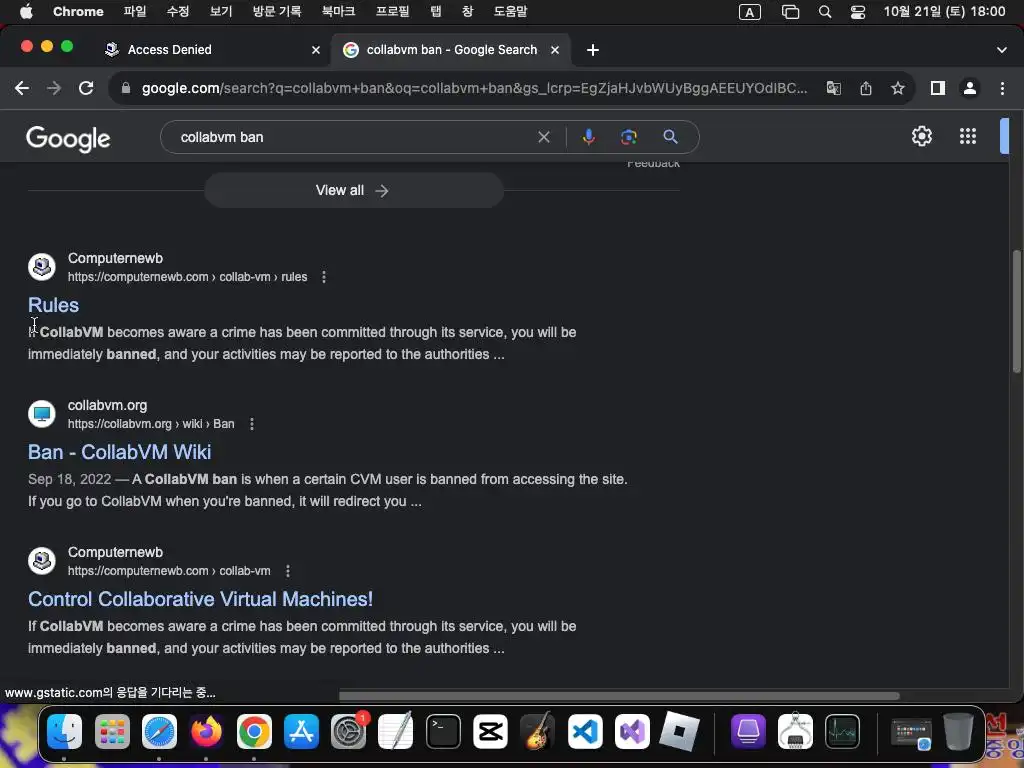Go forward with the browser forward arrow
1024x768 pixels.
54,88
